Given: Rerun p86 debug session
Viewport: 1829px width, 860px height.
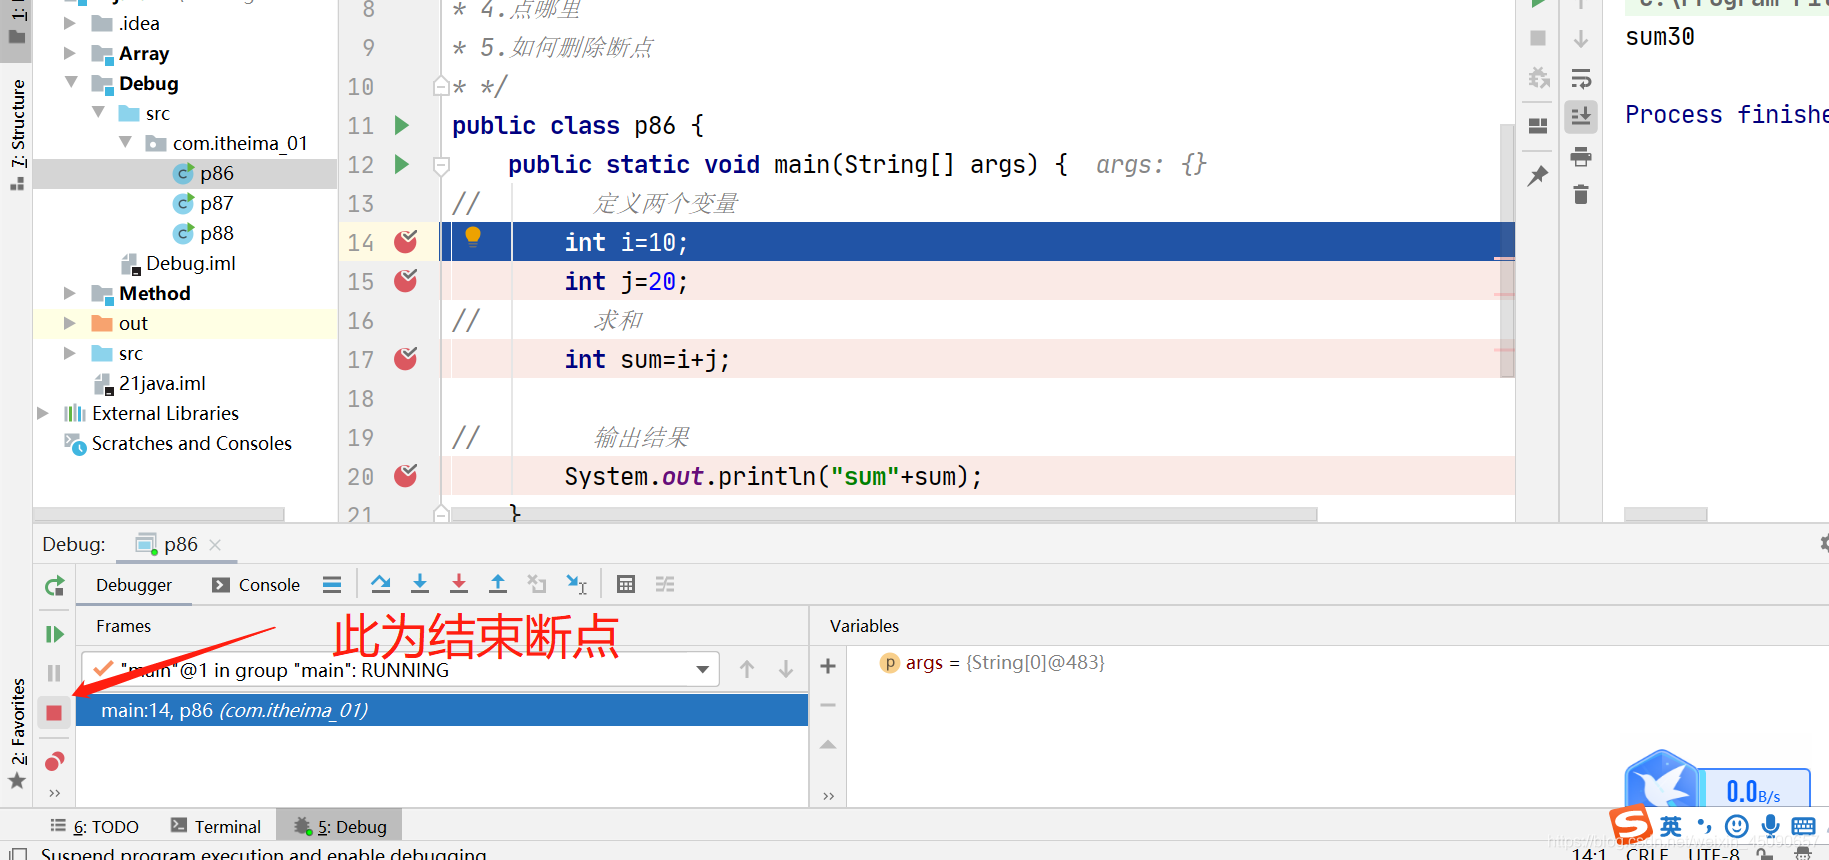Looking at the screenshot, I should [54, 586].
